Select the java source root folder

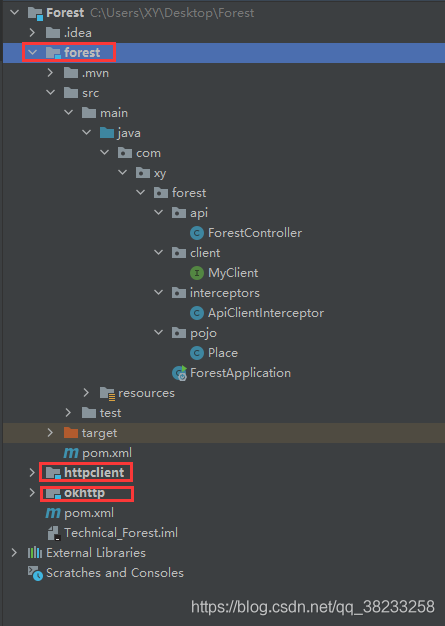120,133
